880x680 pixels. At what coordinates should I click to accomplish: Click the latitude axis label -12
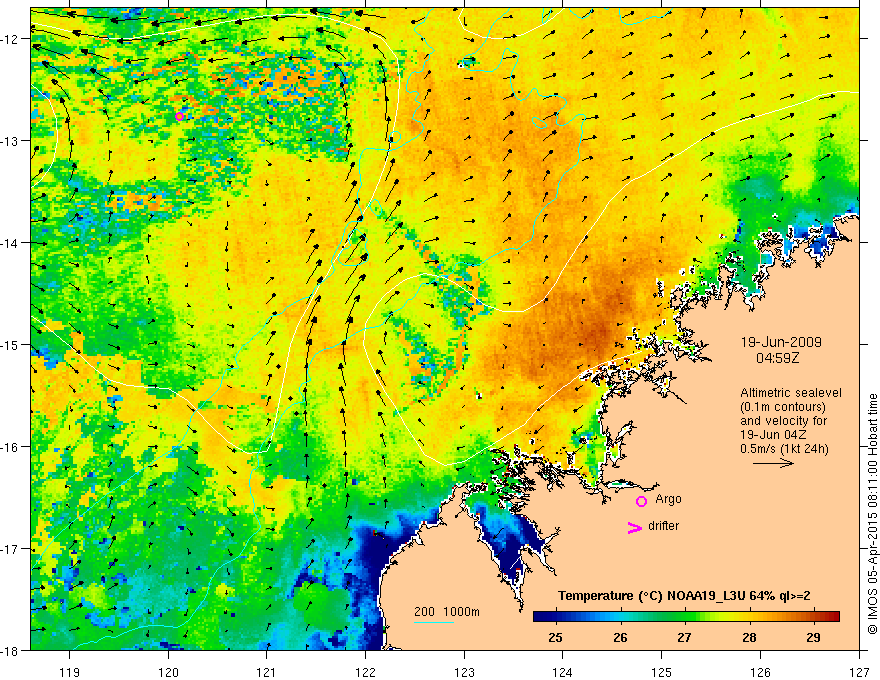point(11,39)
